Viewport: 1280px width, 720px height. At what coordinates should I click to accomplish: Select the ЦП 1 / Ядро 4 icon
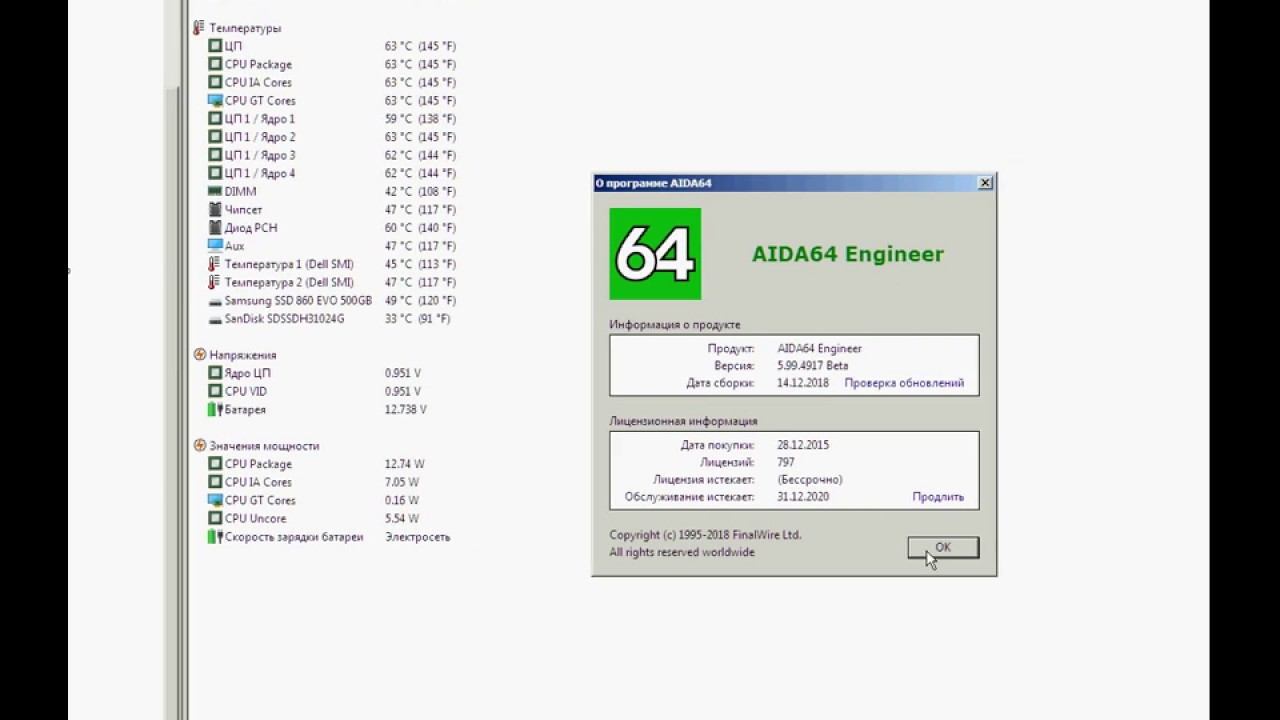(x=215, y=173)
